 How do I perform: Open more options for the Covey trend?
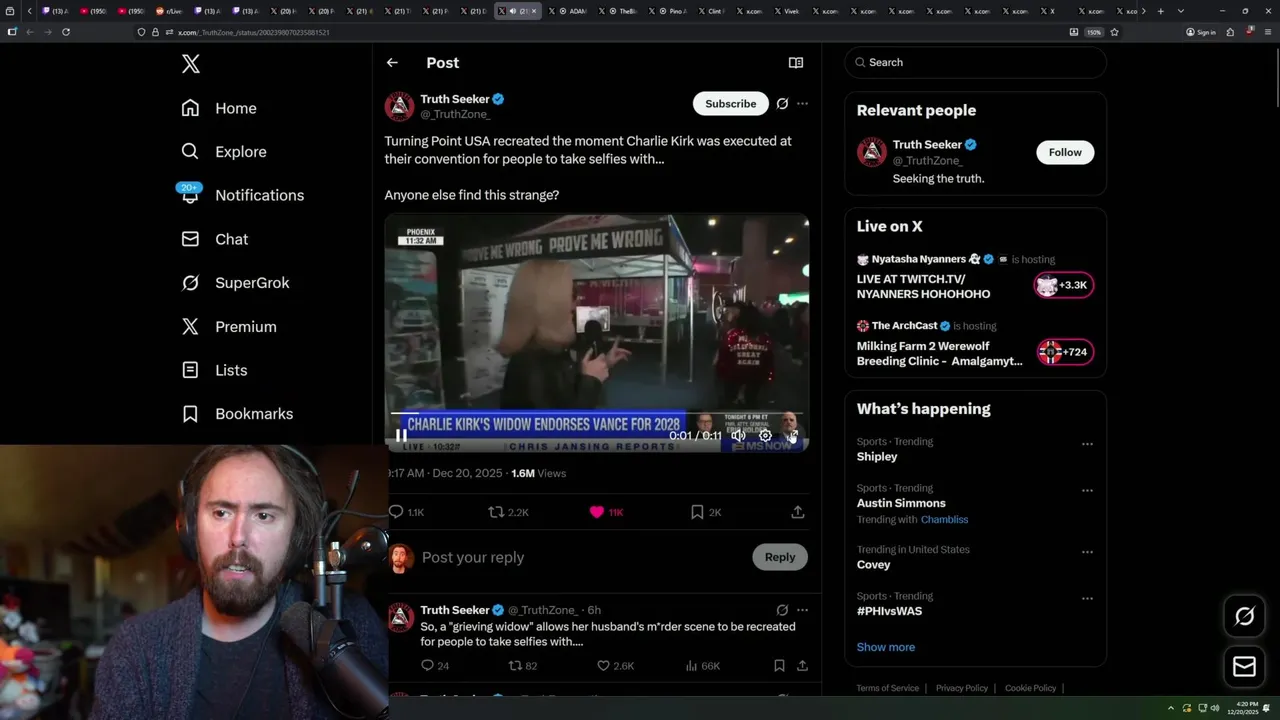[x=1087, y=552]
